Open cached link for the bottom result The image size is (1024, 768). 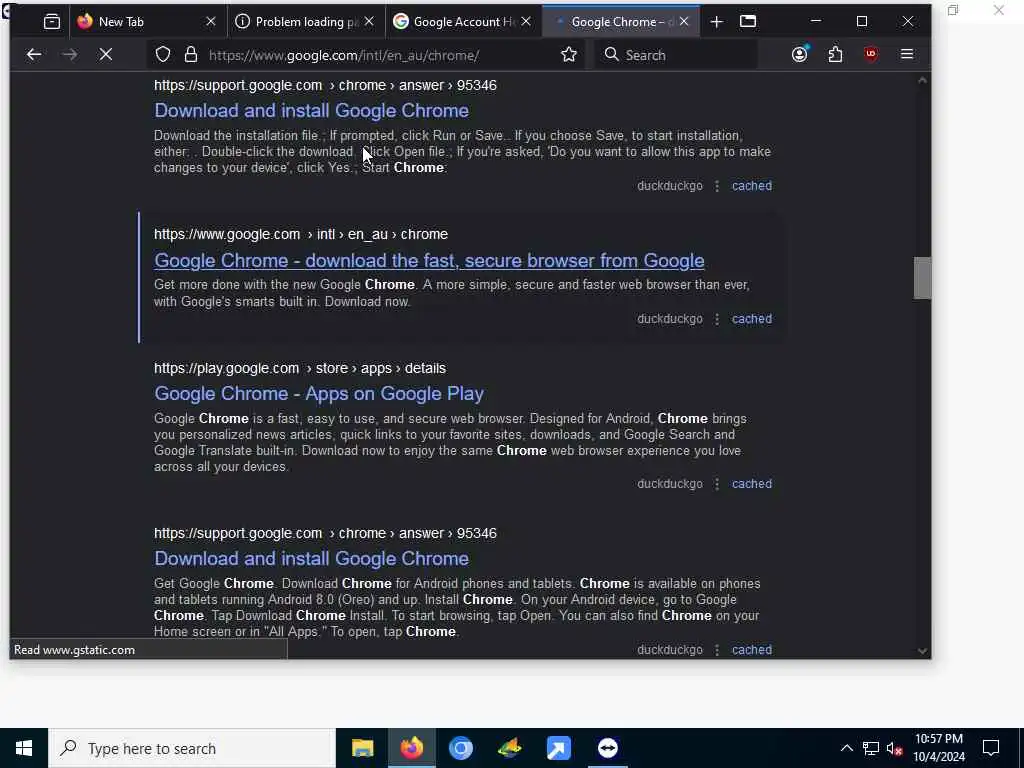click(752, 650)
